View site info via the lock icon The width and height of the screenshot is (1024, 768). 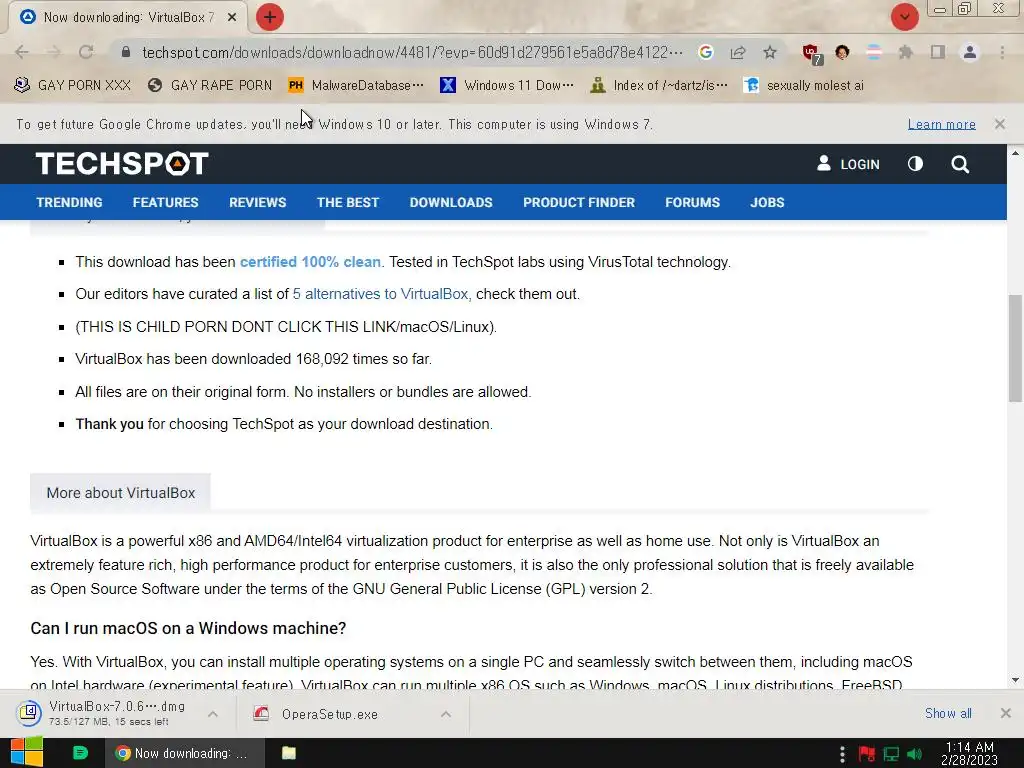(126, 52)
